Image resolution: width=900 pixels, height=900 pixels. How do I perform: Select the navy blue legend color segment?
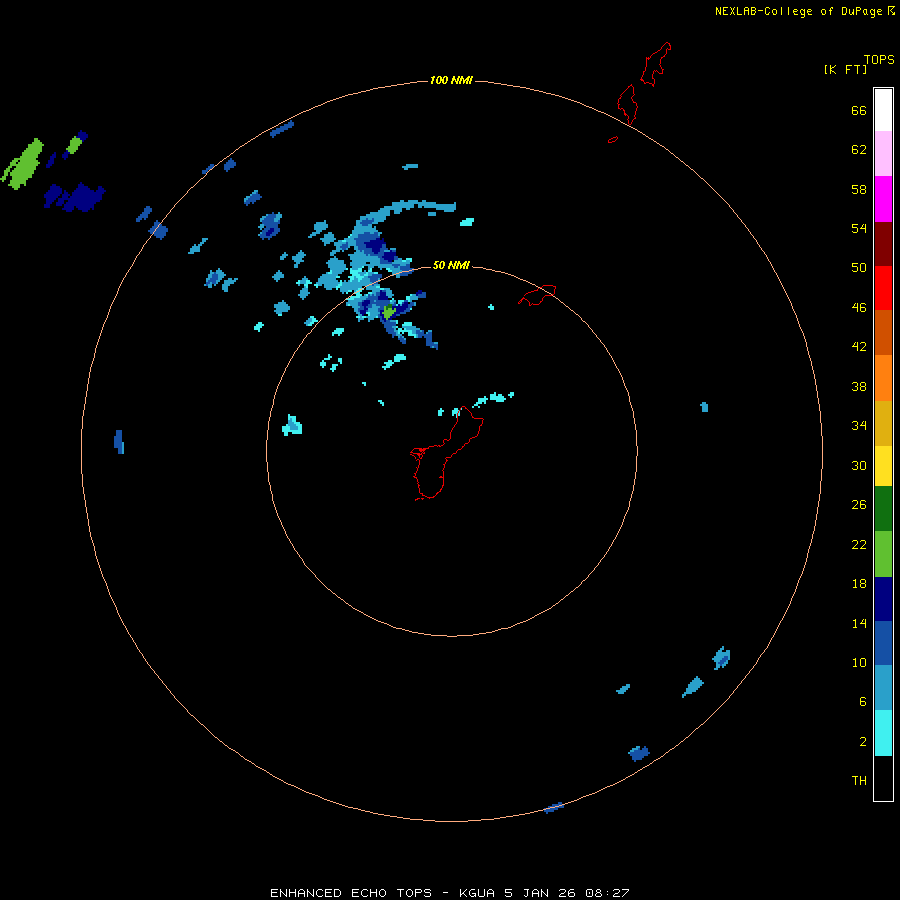tap(883, 599)
